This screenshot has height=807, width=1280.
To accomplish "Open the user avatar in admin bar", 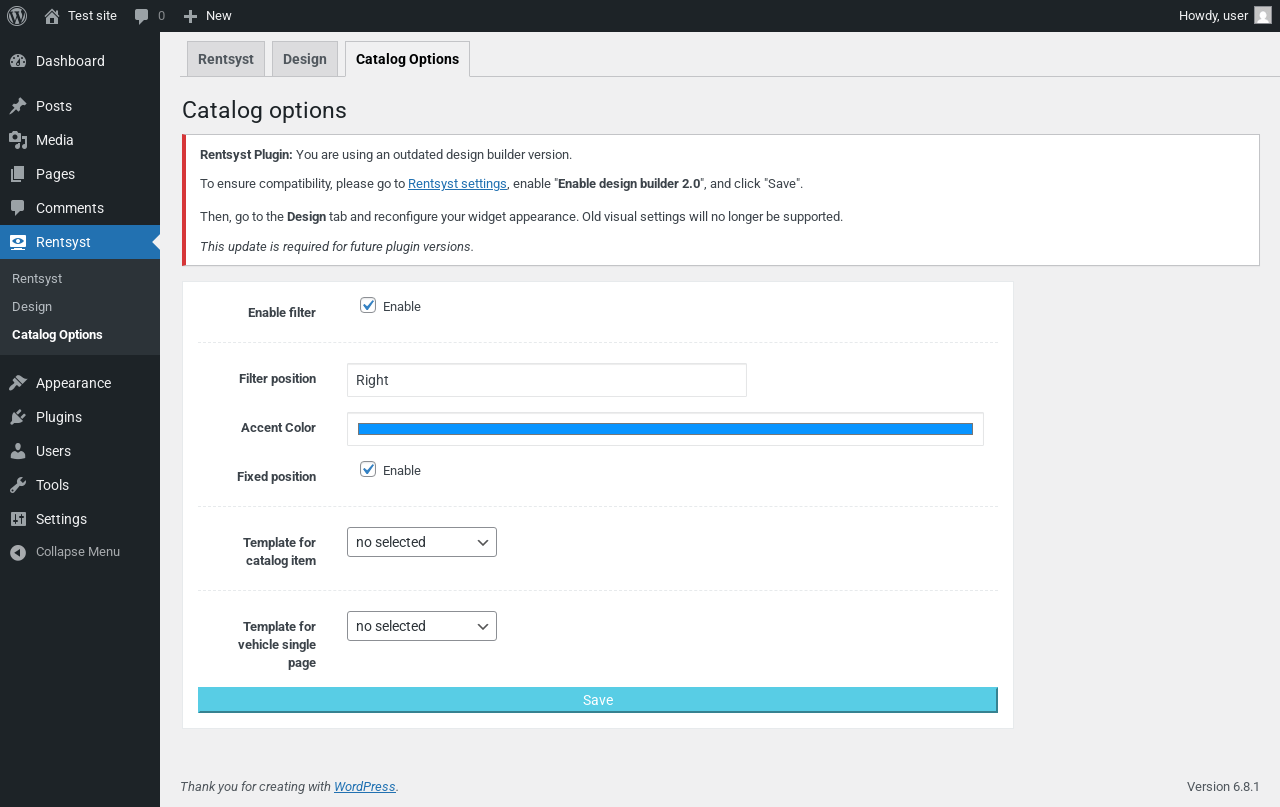I will coord(1263,15).
